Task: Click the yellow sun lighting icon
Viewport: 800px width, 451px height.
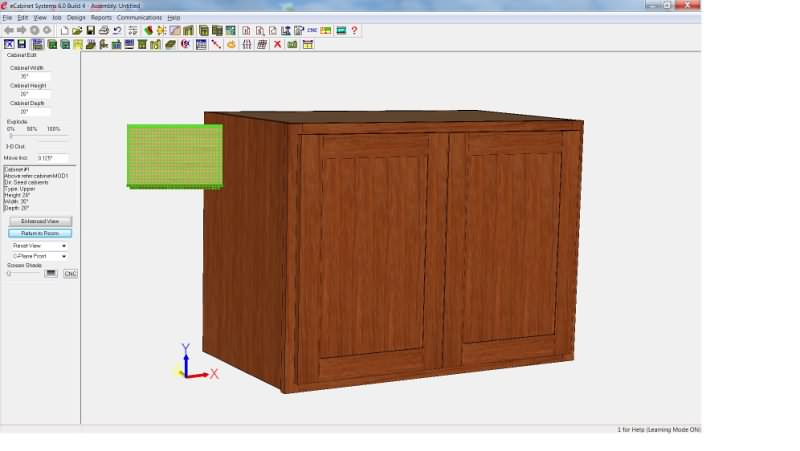Action: (161, 31)
